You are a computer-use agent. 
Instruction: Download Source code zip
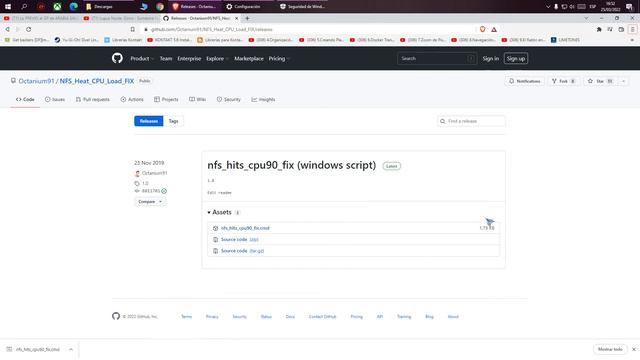[x=240, y=240]
